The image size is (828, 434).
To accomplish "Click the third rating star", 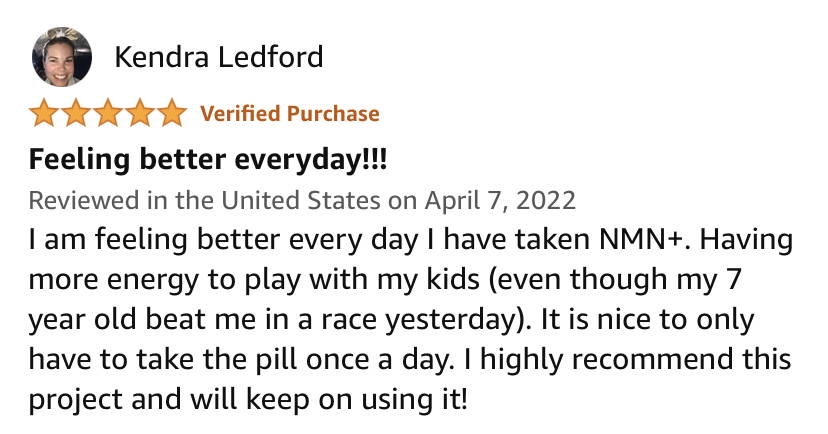I will (x=108, y=113).
